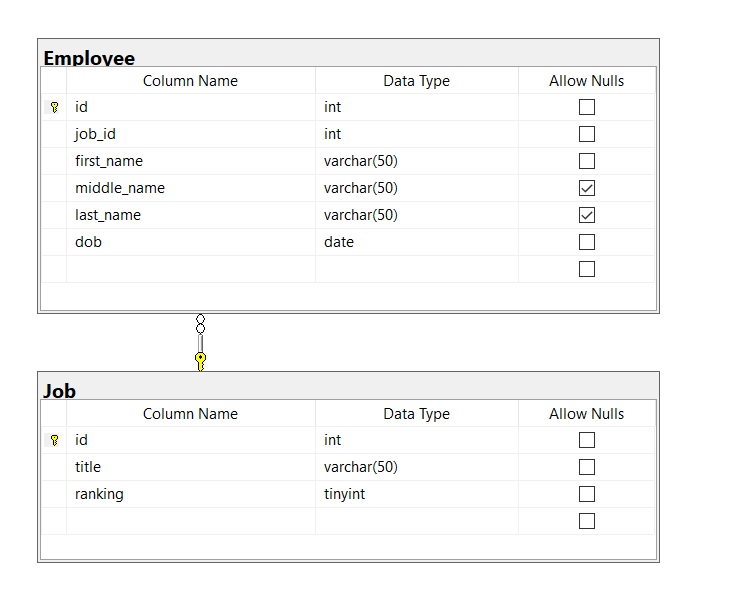Click empty column name cell in Employee table
Screen dimensions: 738x592
191,269
